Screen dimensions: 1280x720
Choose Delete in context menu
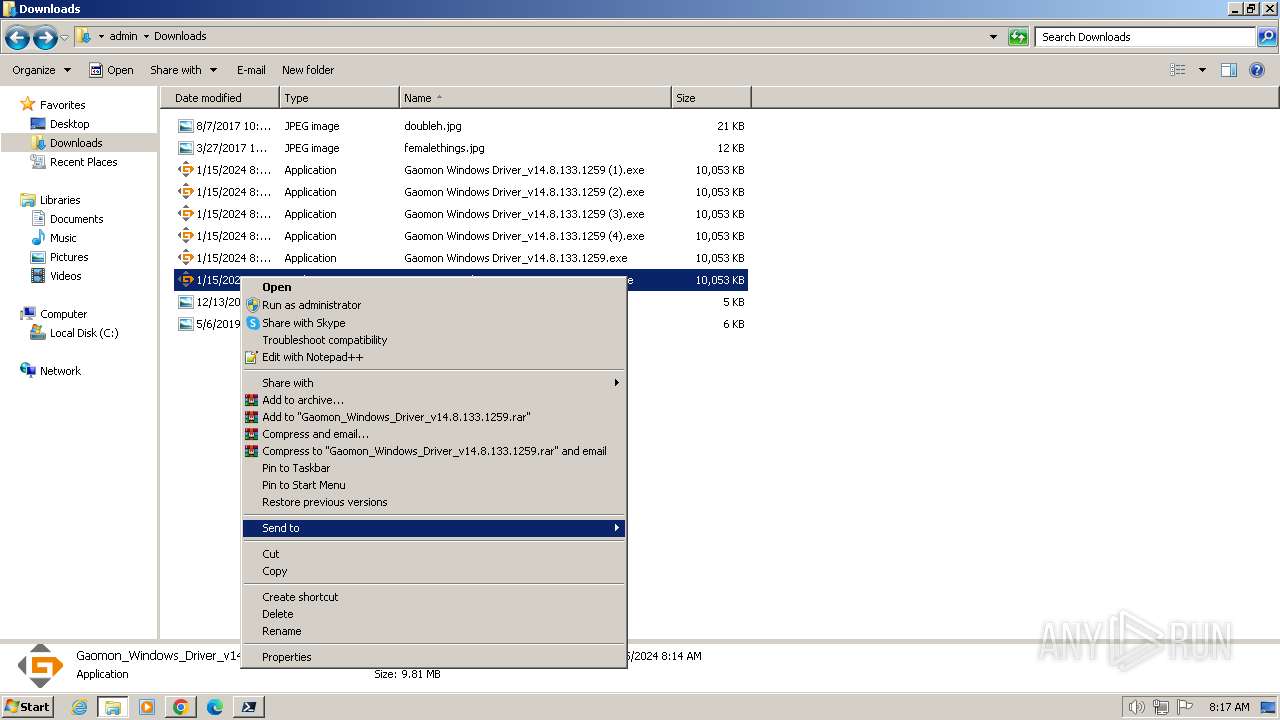point(434,614)
